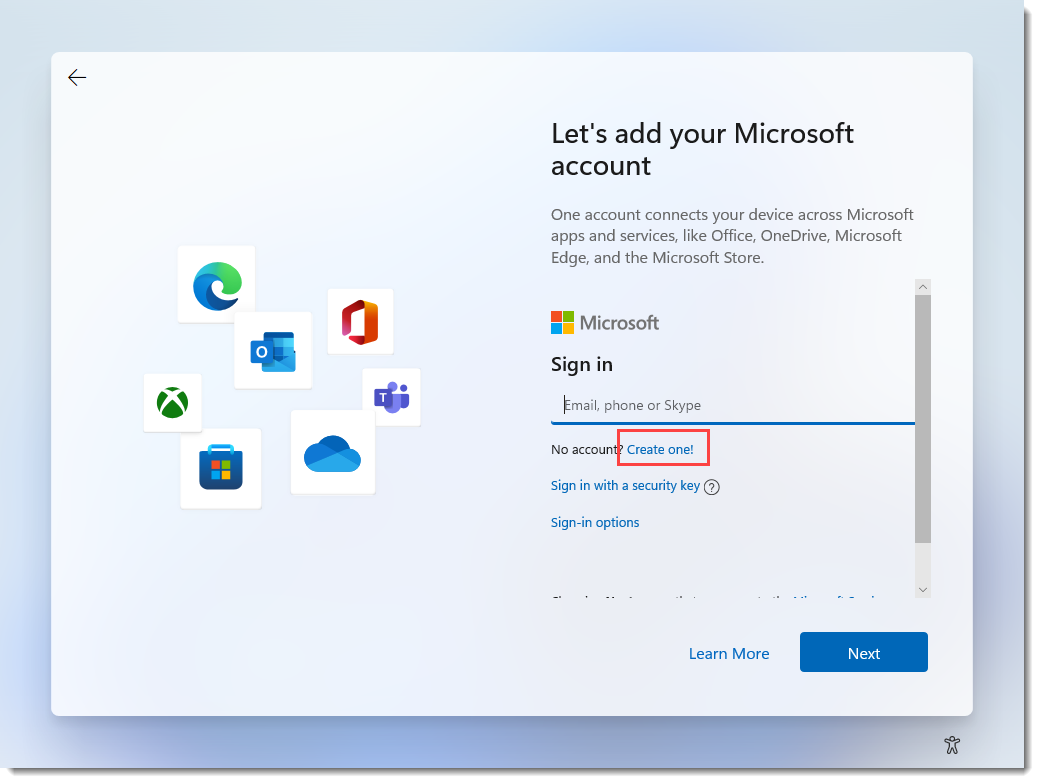Click the scrollbar up arrow
1039x783 pixels.
tap(922, 286)
